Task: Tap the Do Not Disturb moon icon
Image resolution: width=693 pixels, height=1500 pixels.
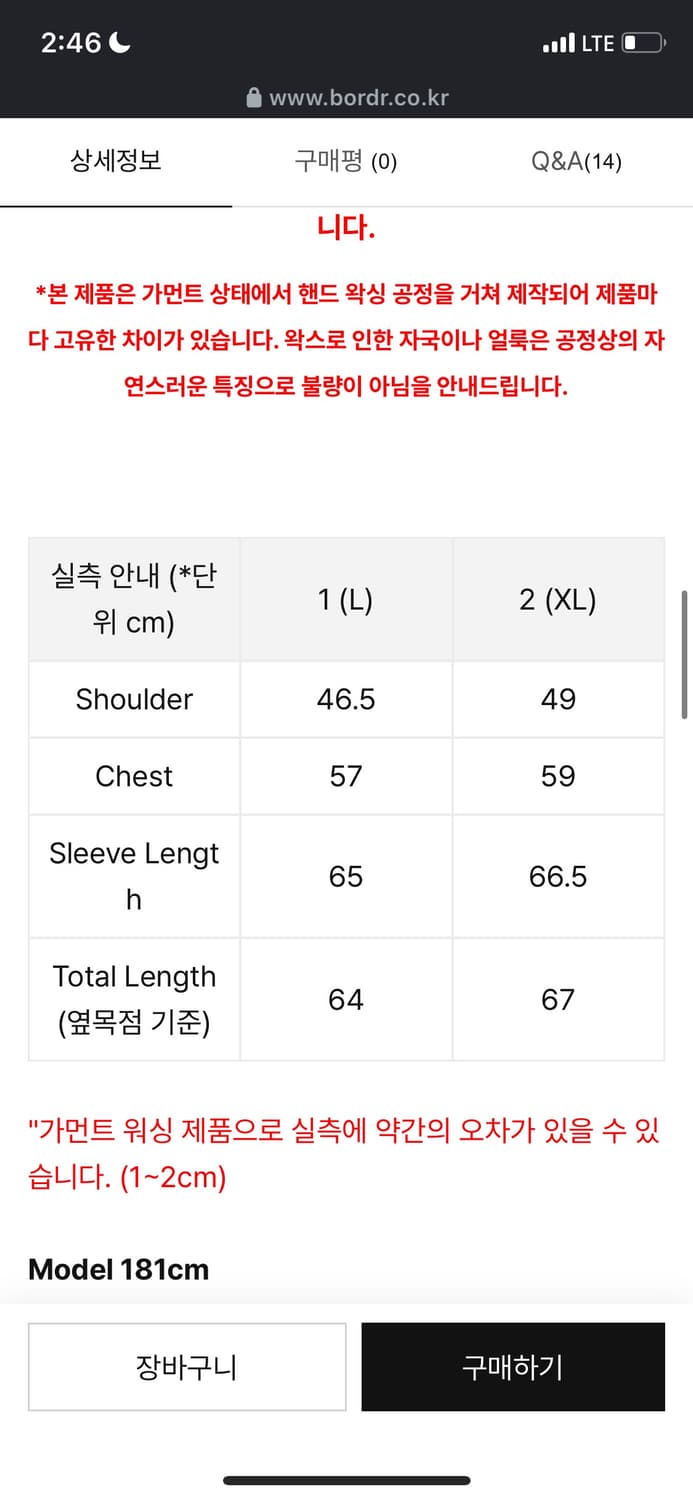Action: 120,43
